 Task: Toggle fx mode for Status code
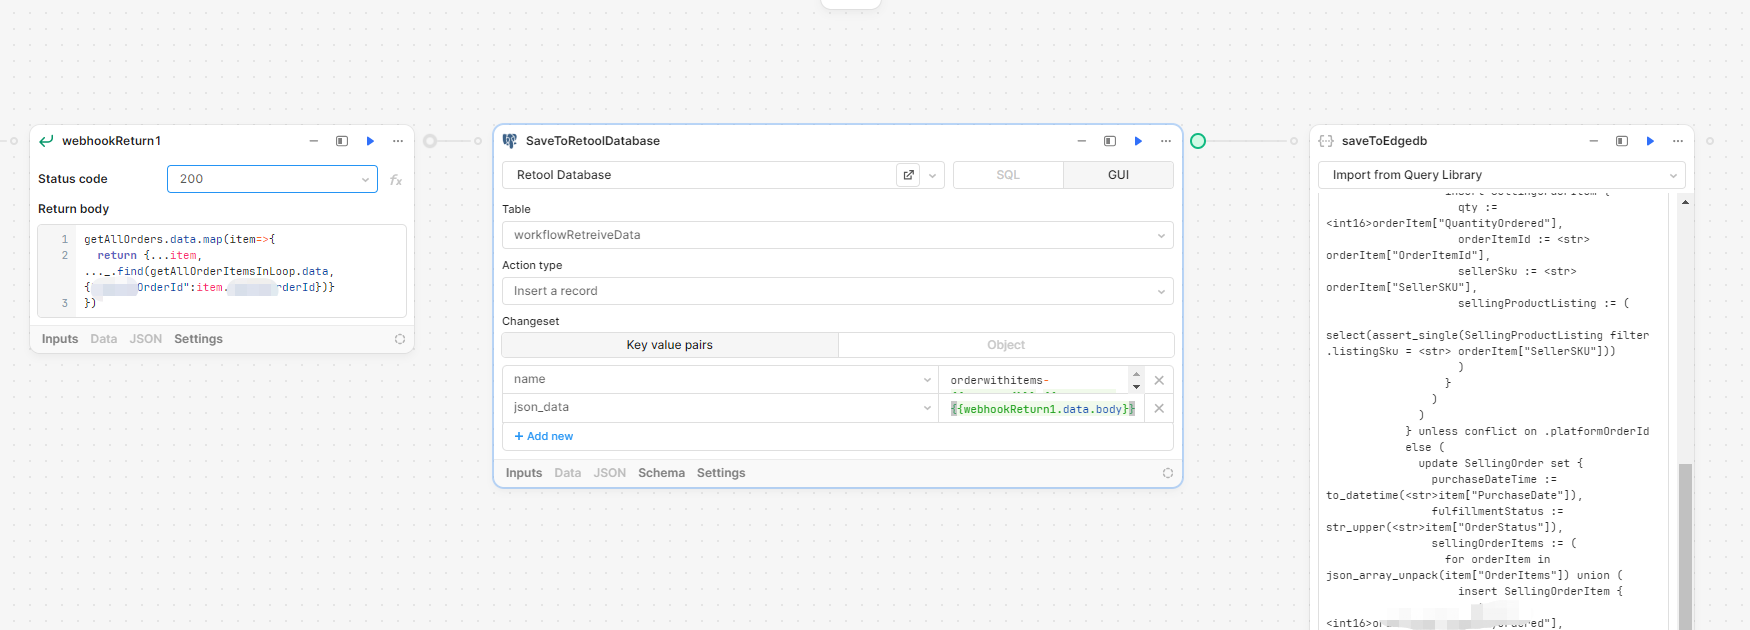pos(396,180)
